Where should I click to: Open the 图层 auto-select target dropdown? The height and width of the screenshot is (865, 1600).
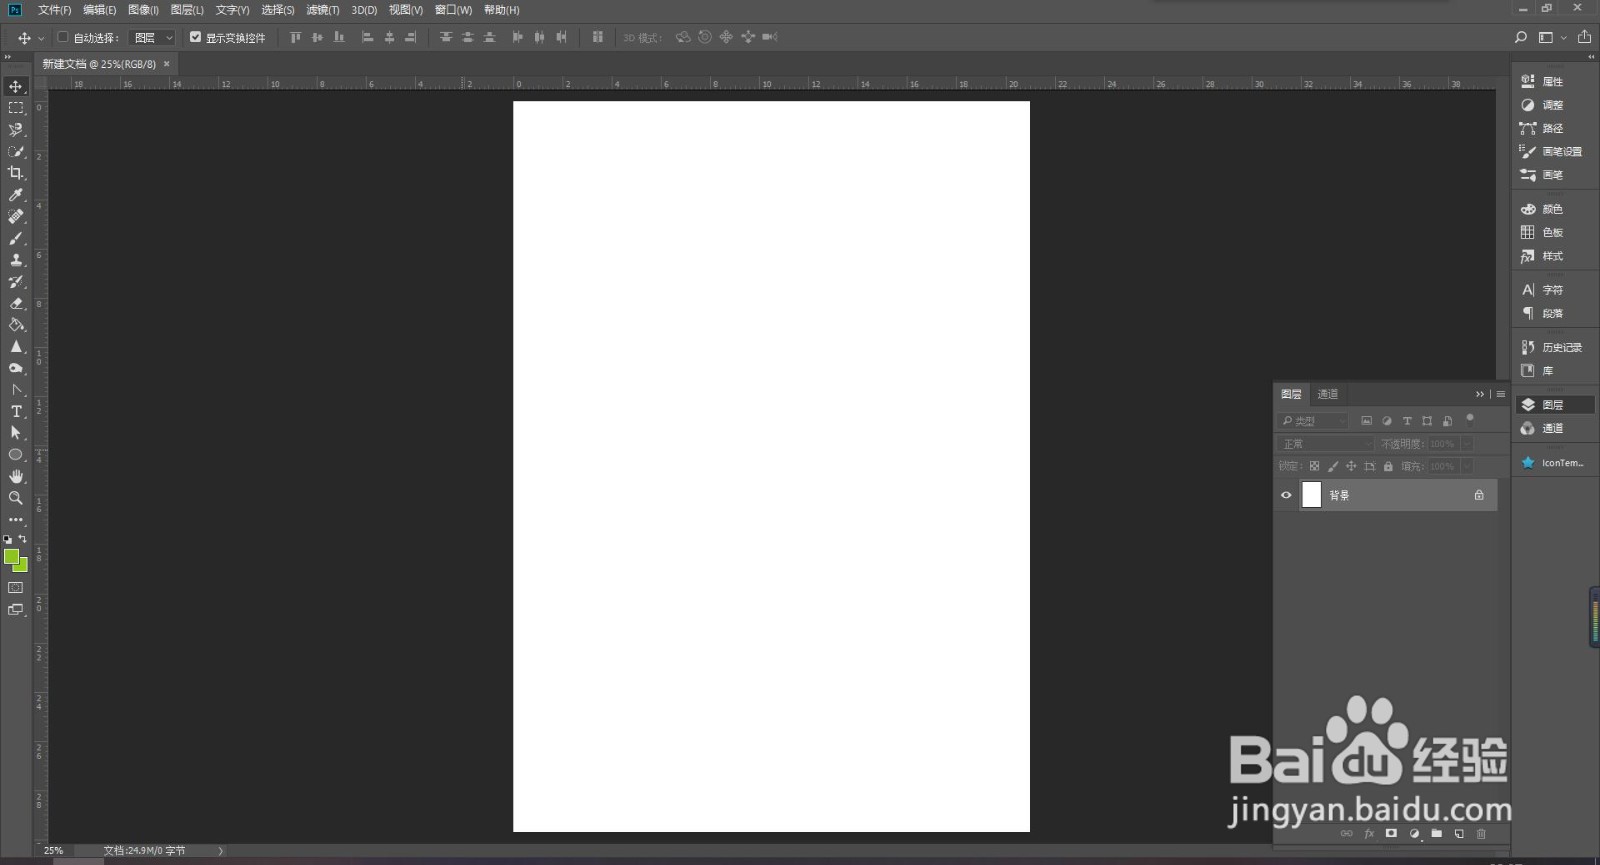pyautogui.click(x=154, y=37)
